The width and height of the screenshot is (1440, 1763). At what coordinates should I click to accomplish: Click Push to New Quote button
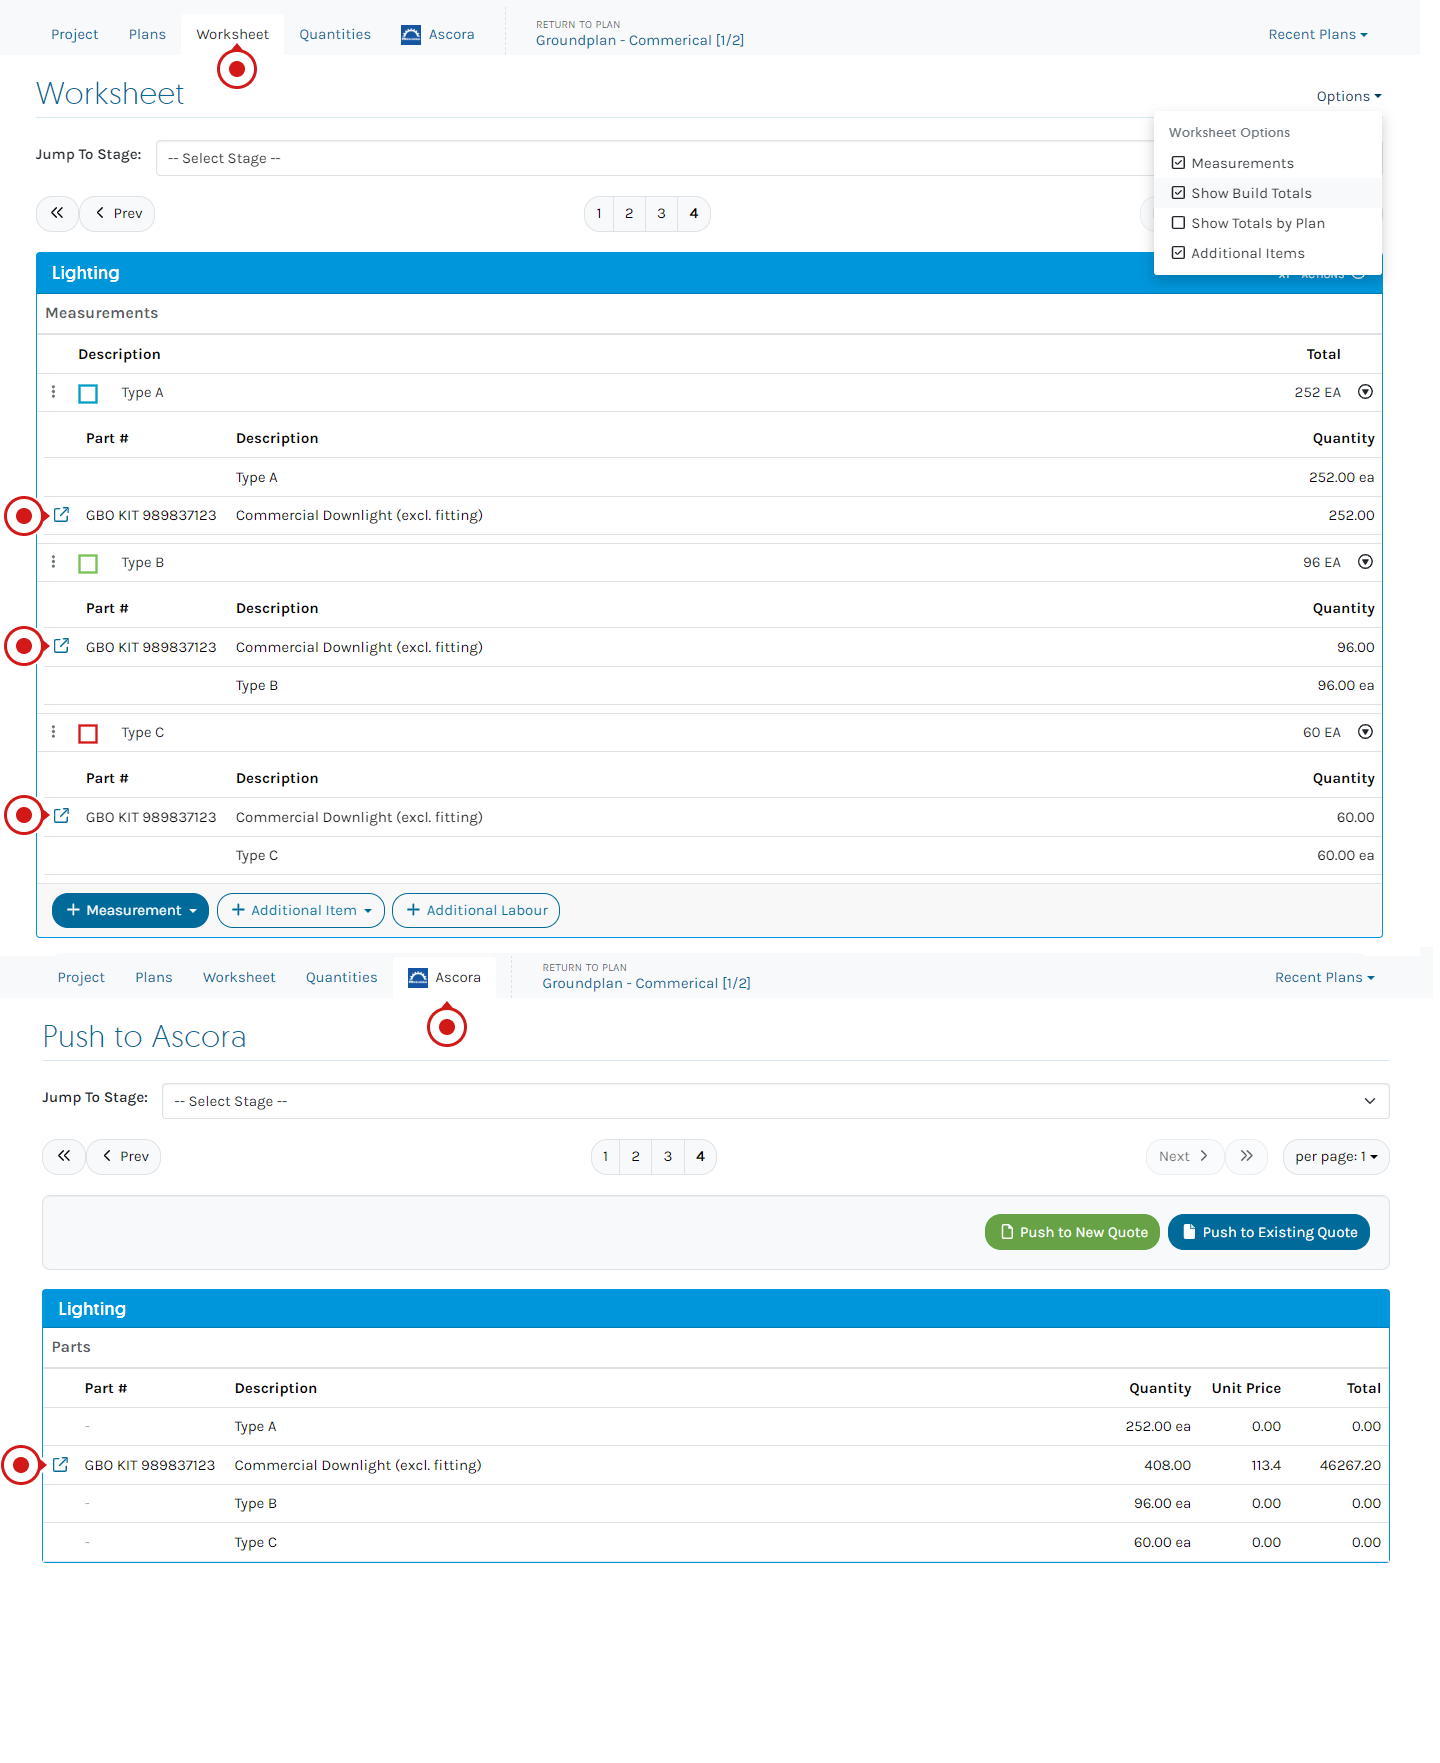[x=1072, y=1232]
